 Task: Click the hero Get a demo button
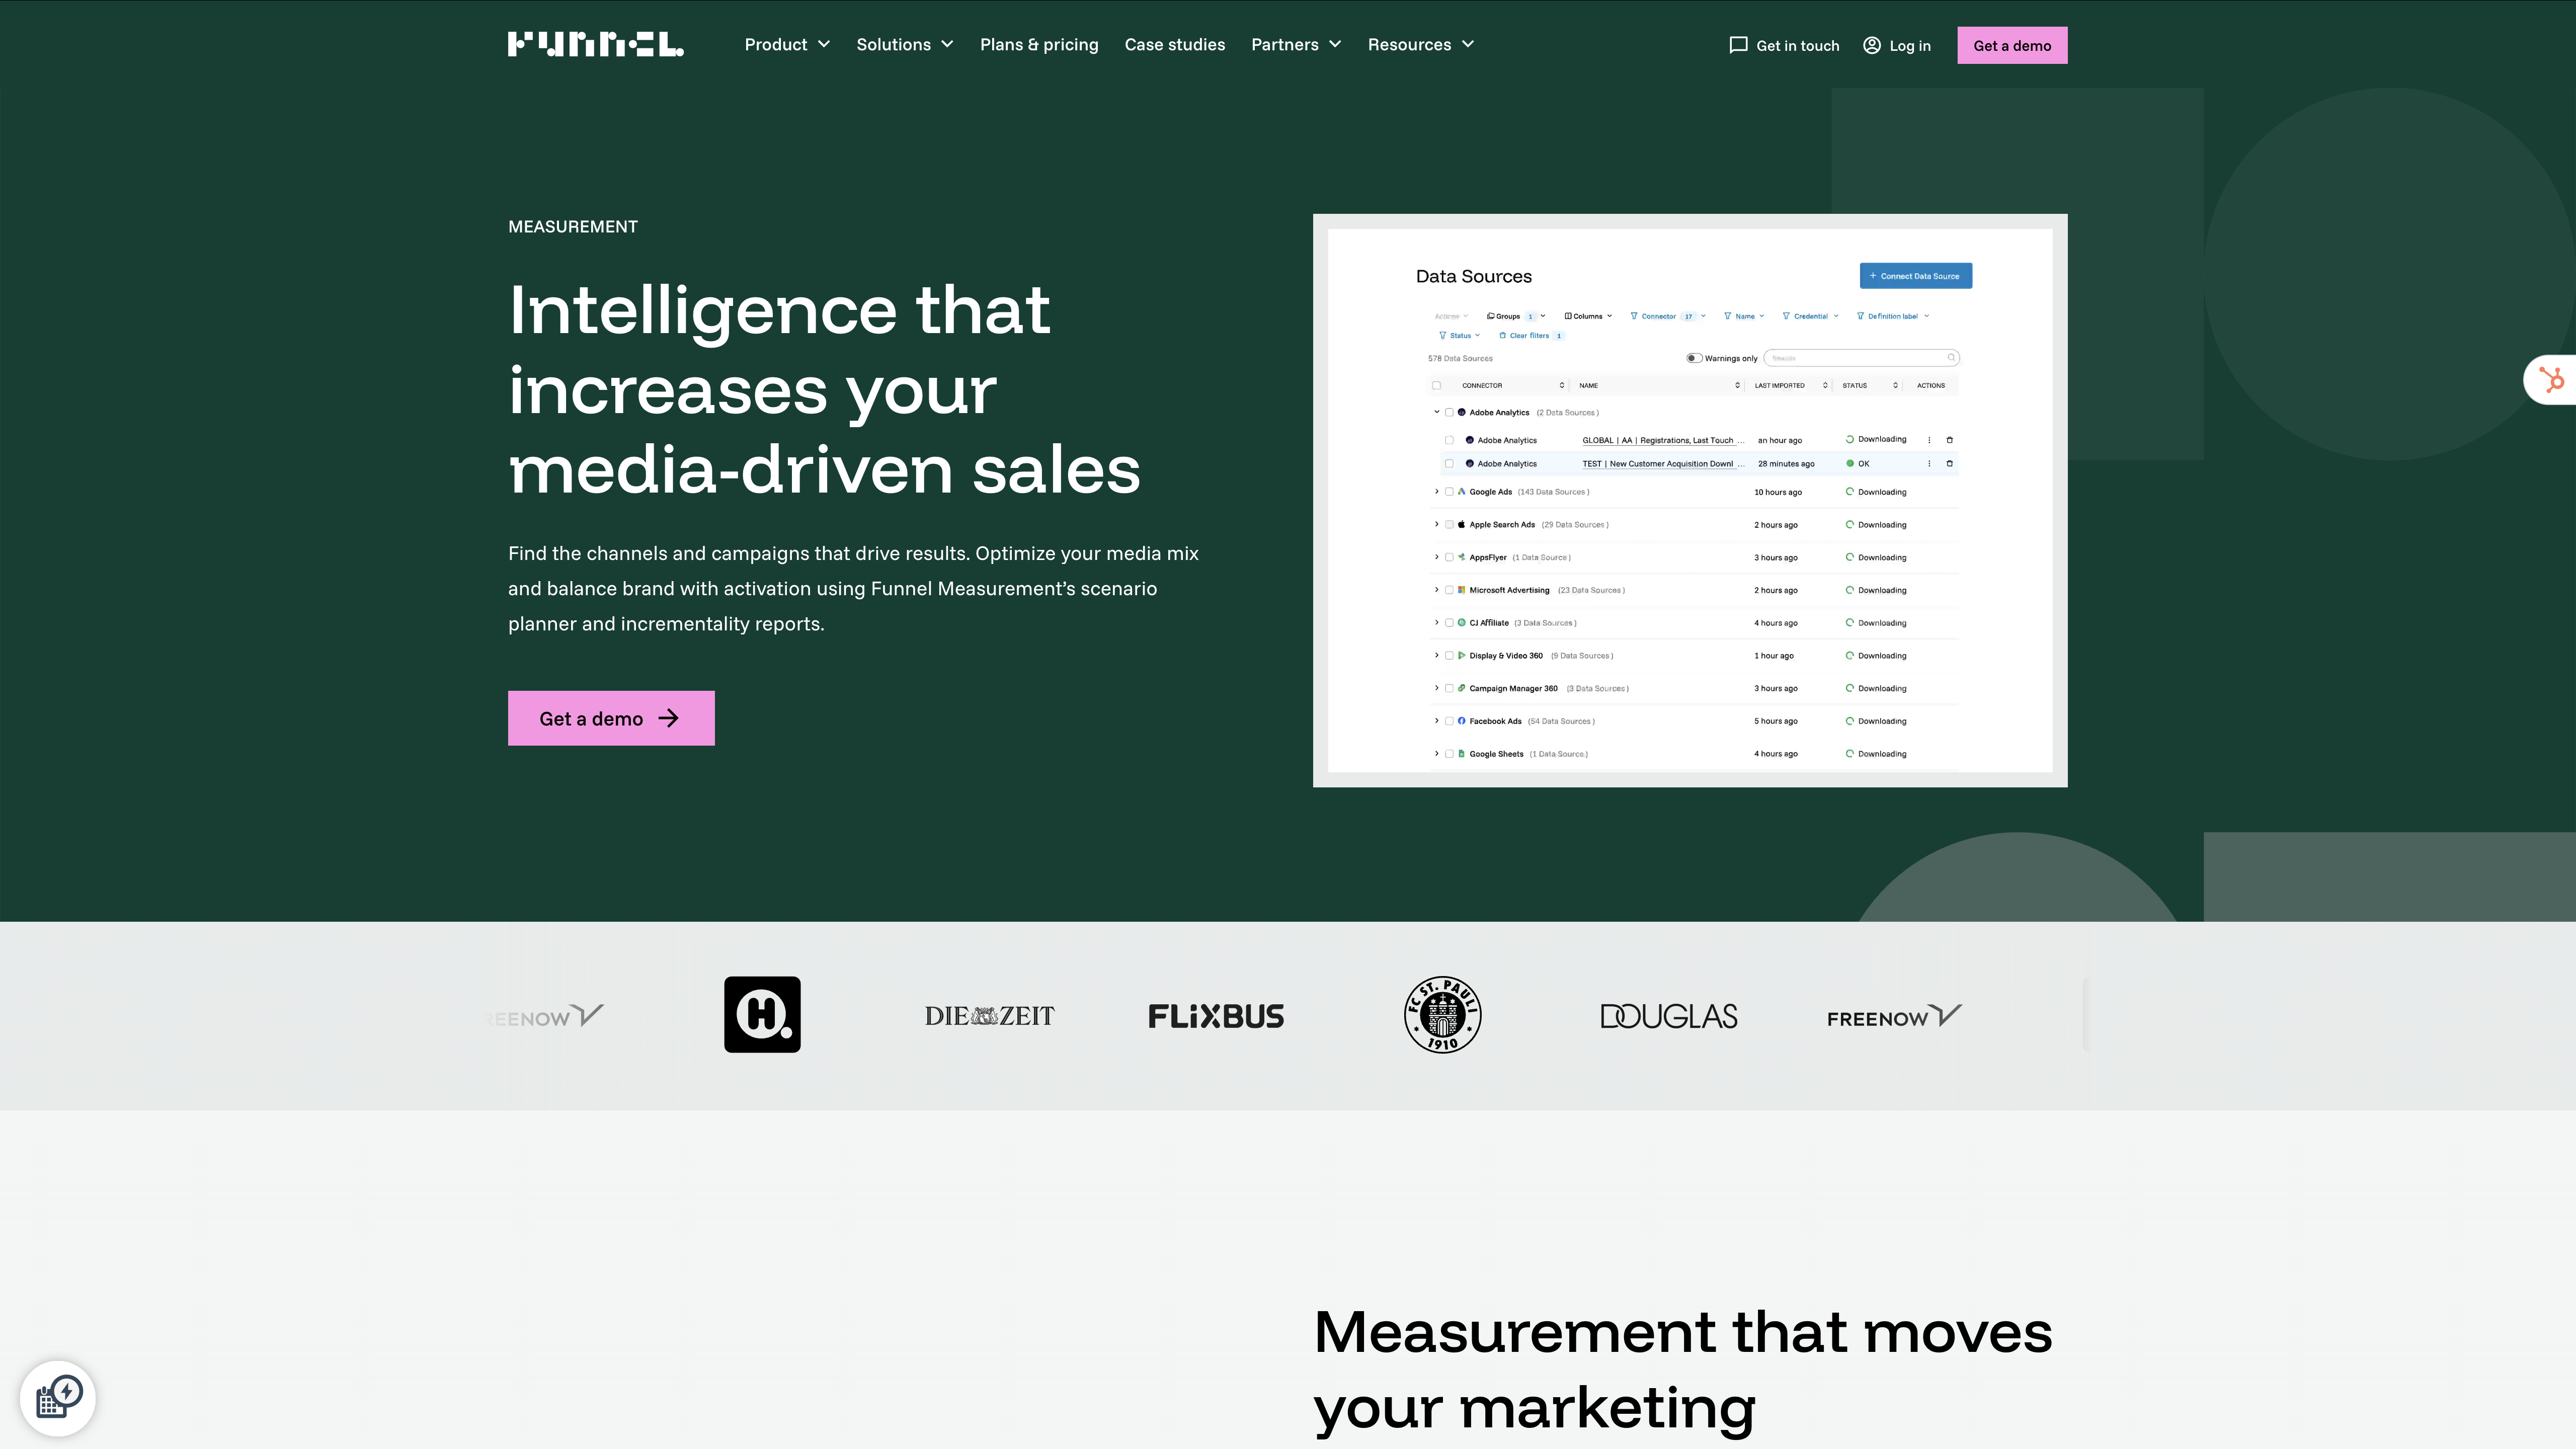coord(611,718)
